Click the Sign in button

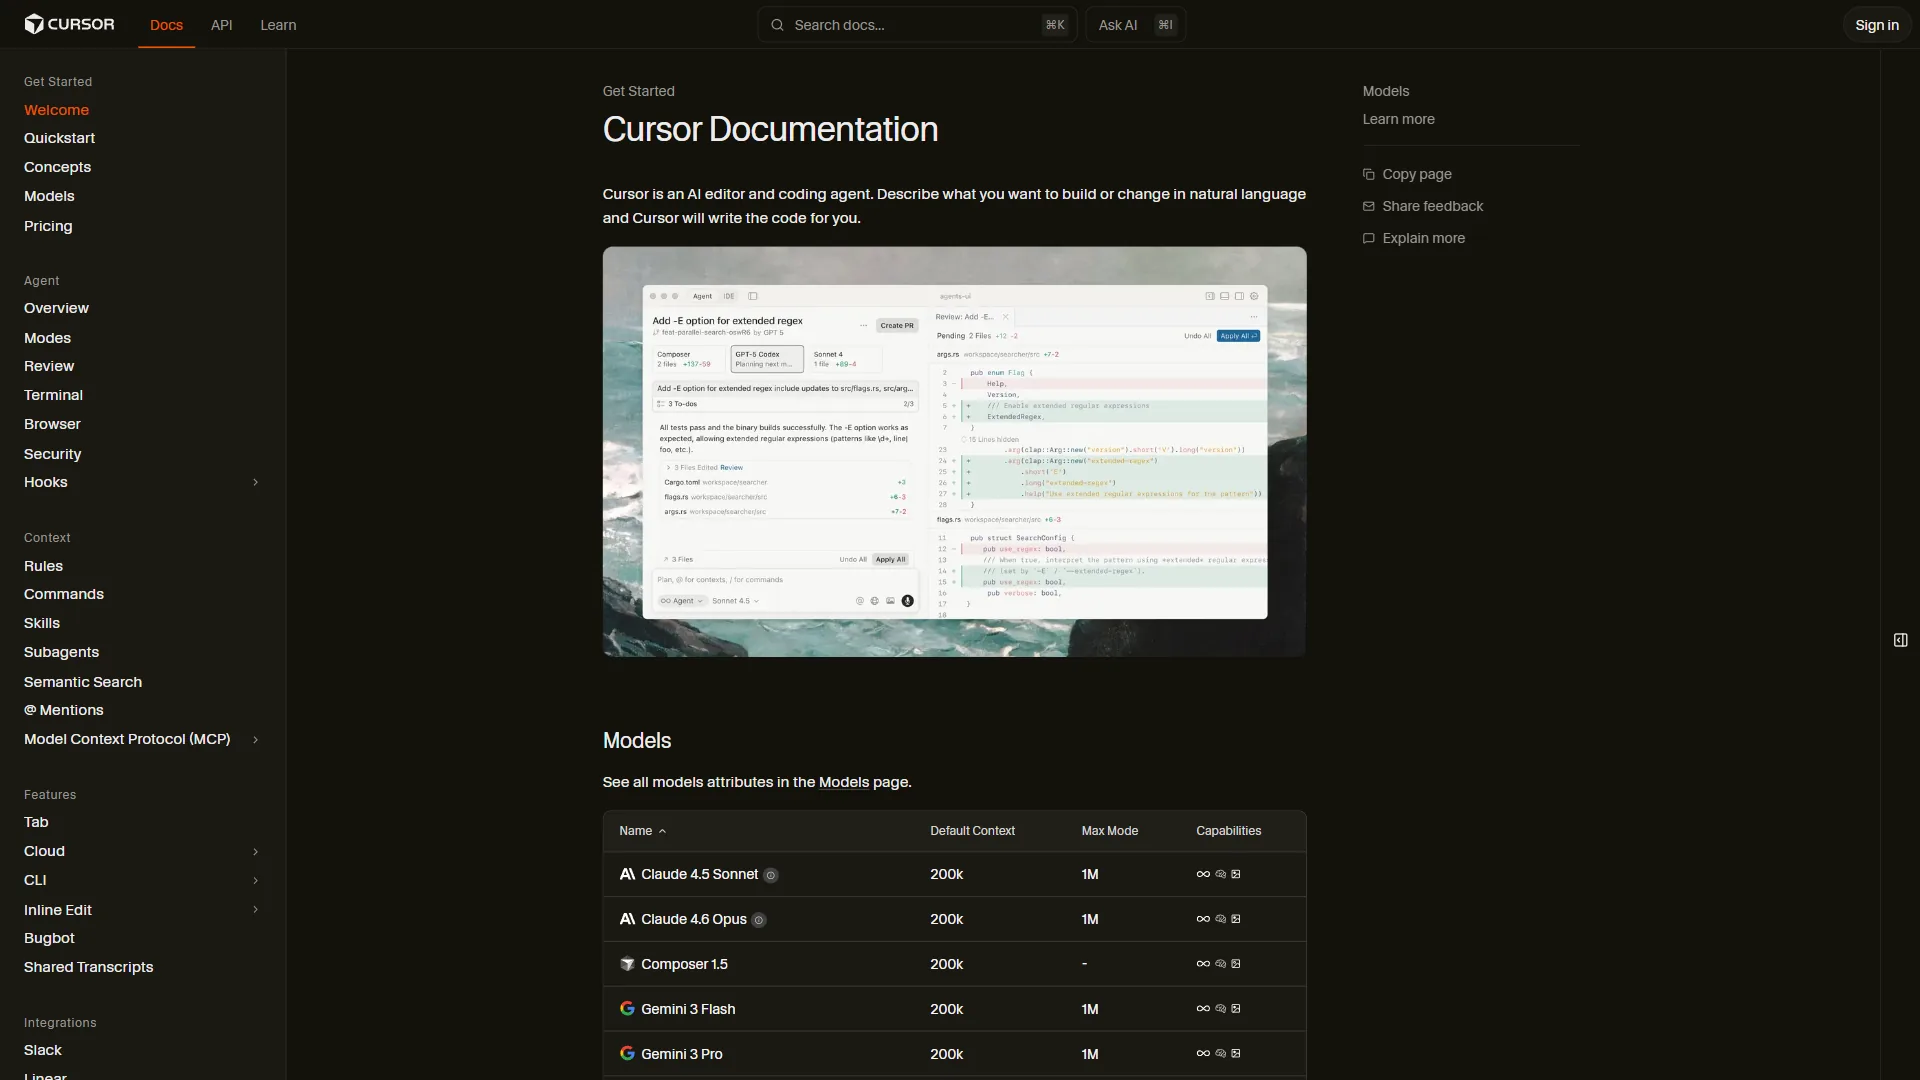pos(1876,25)
